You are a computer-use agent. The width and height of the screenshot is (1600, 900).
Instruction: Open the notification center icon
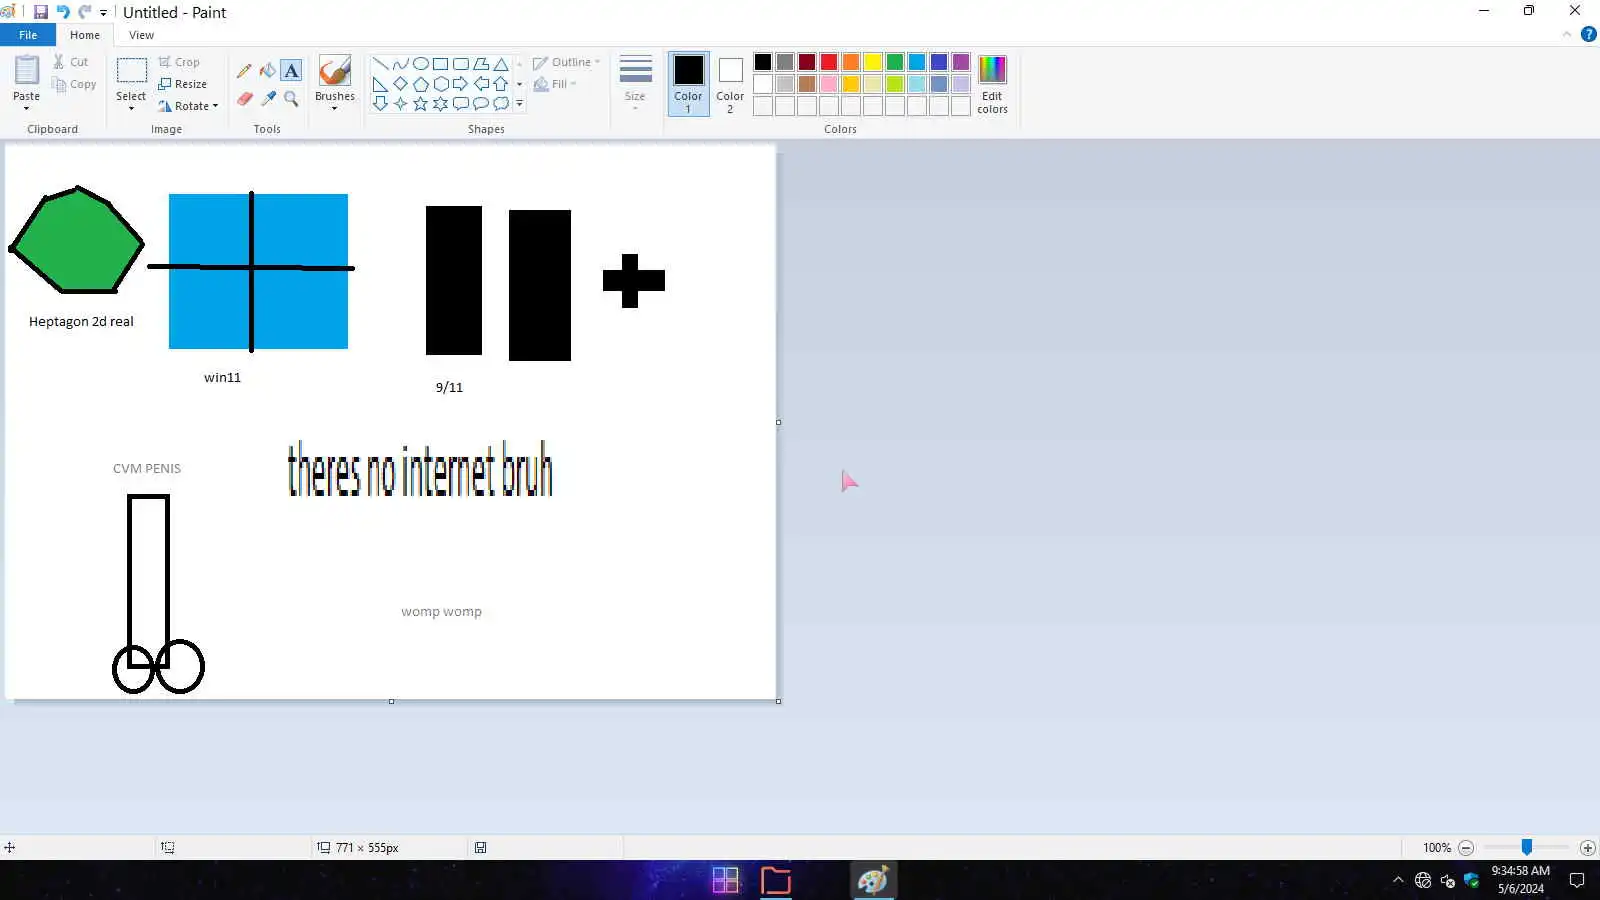tap(1577, 880)
